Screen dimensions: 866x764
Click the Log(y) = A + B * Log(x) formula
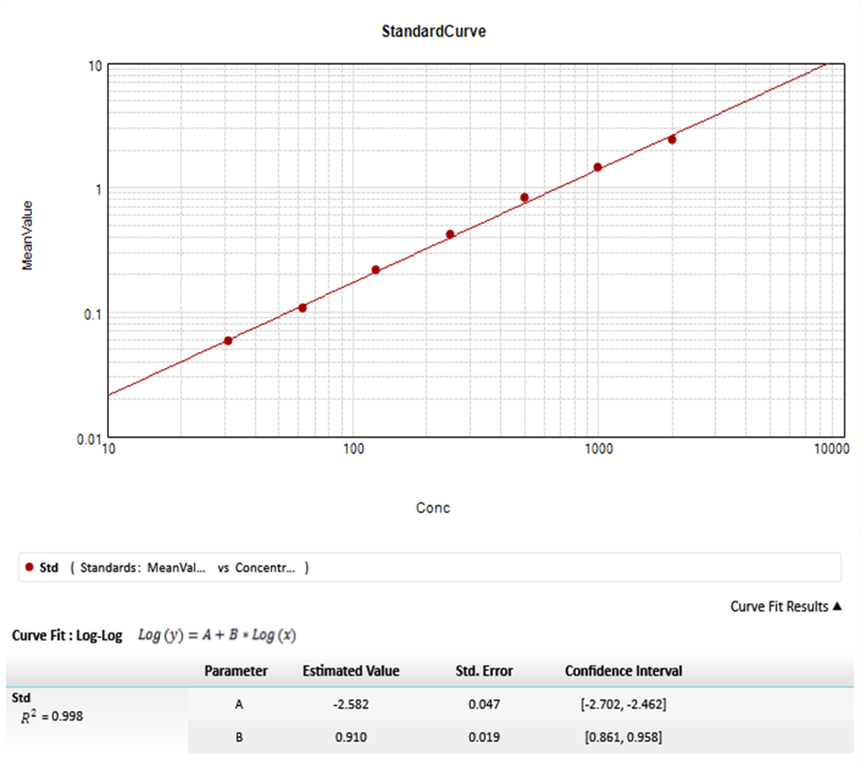217,635
